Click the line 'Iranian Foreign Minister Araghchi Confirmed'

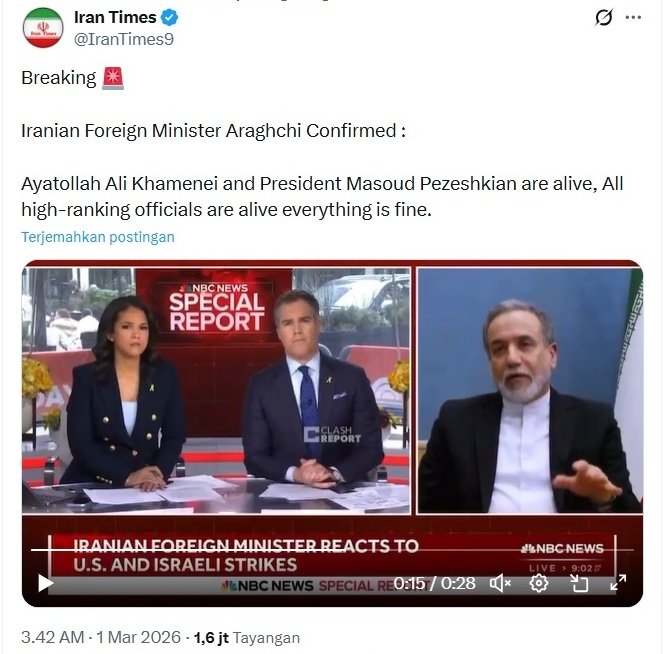(x=213, y=131)
